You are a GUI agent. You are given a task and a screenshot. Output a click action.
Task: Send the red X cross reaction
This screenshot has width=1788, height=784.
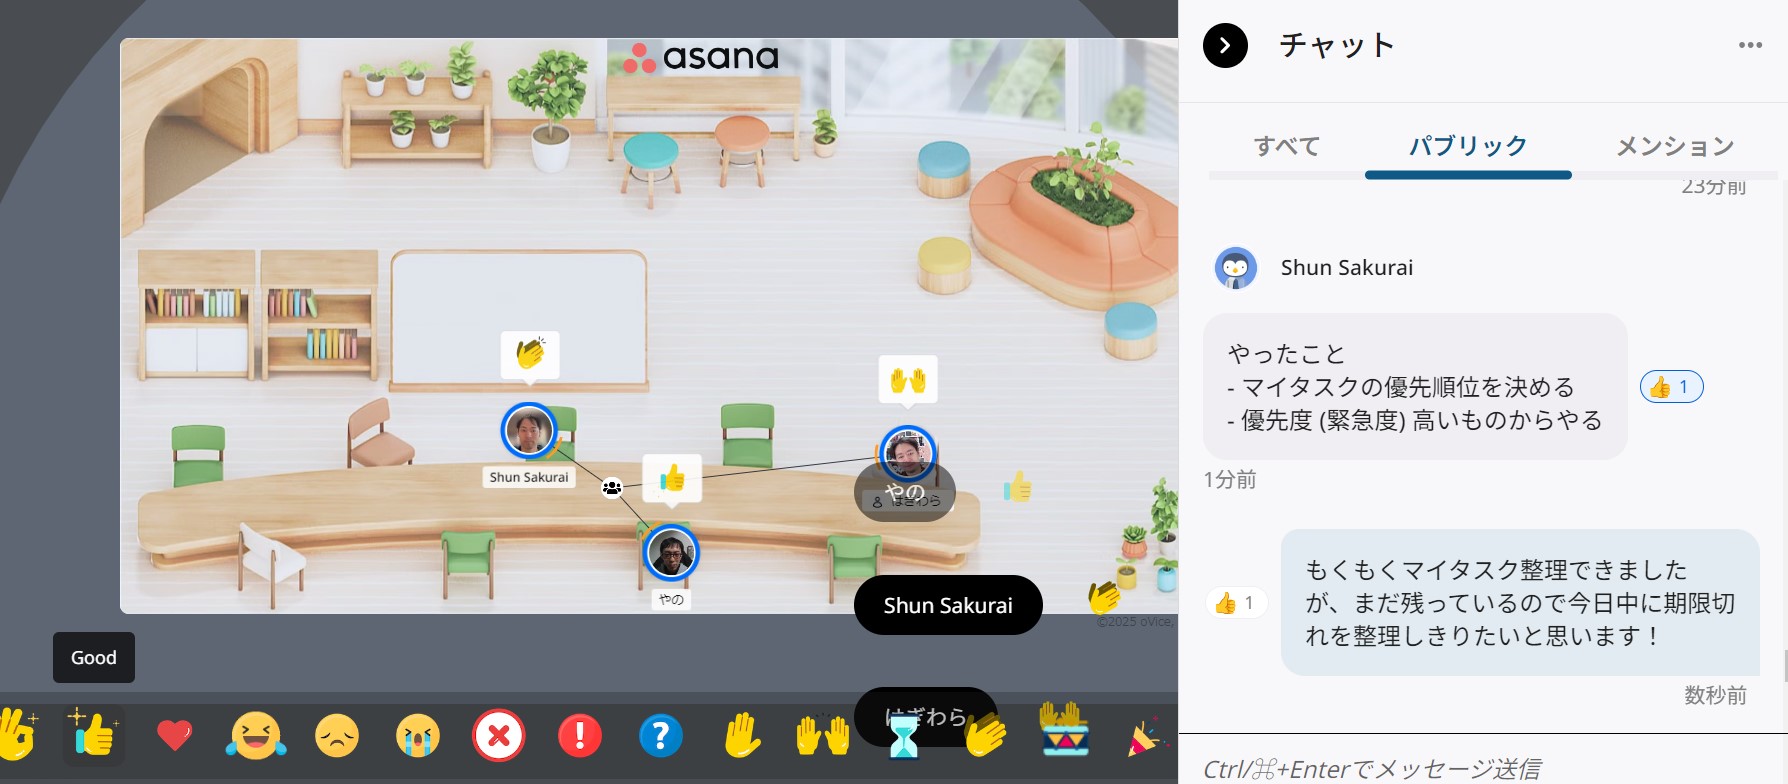(x=499, y=736)
